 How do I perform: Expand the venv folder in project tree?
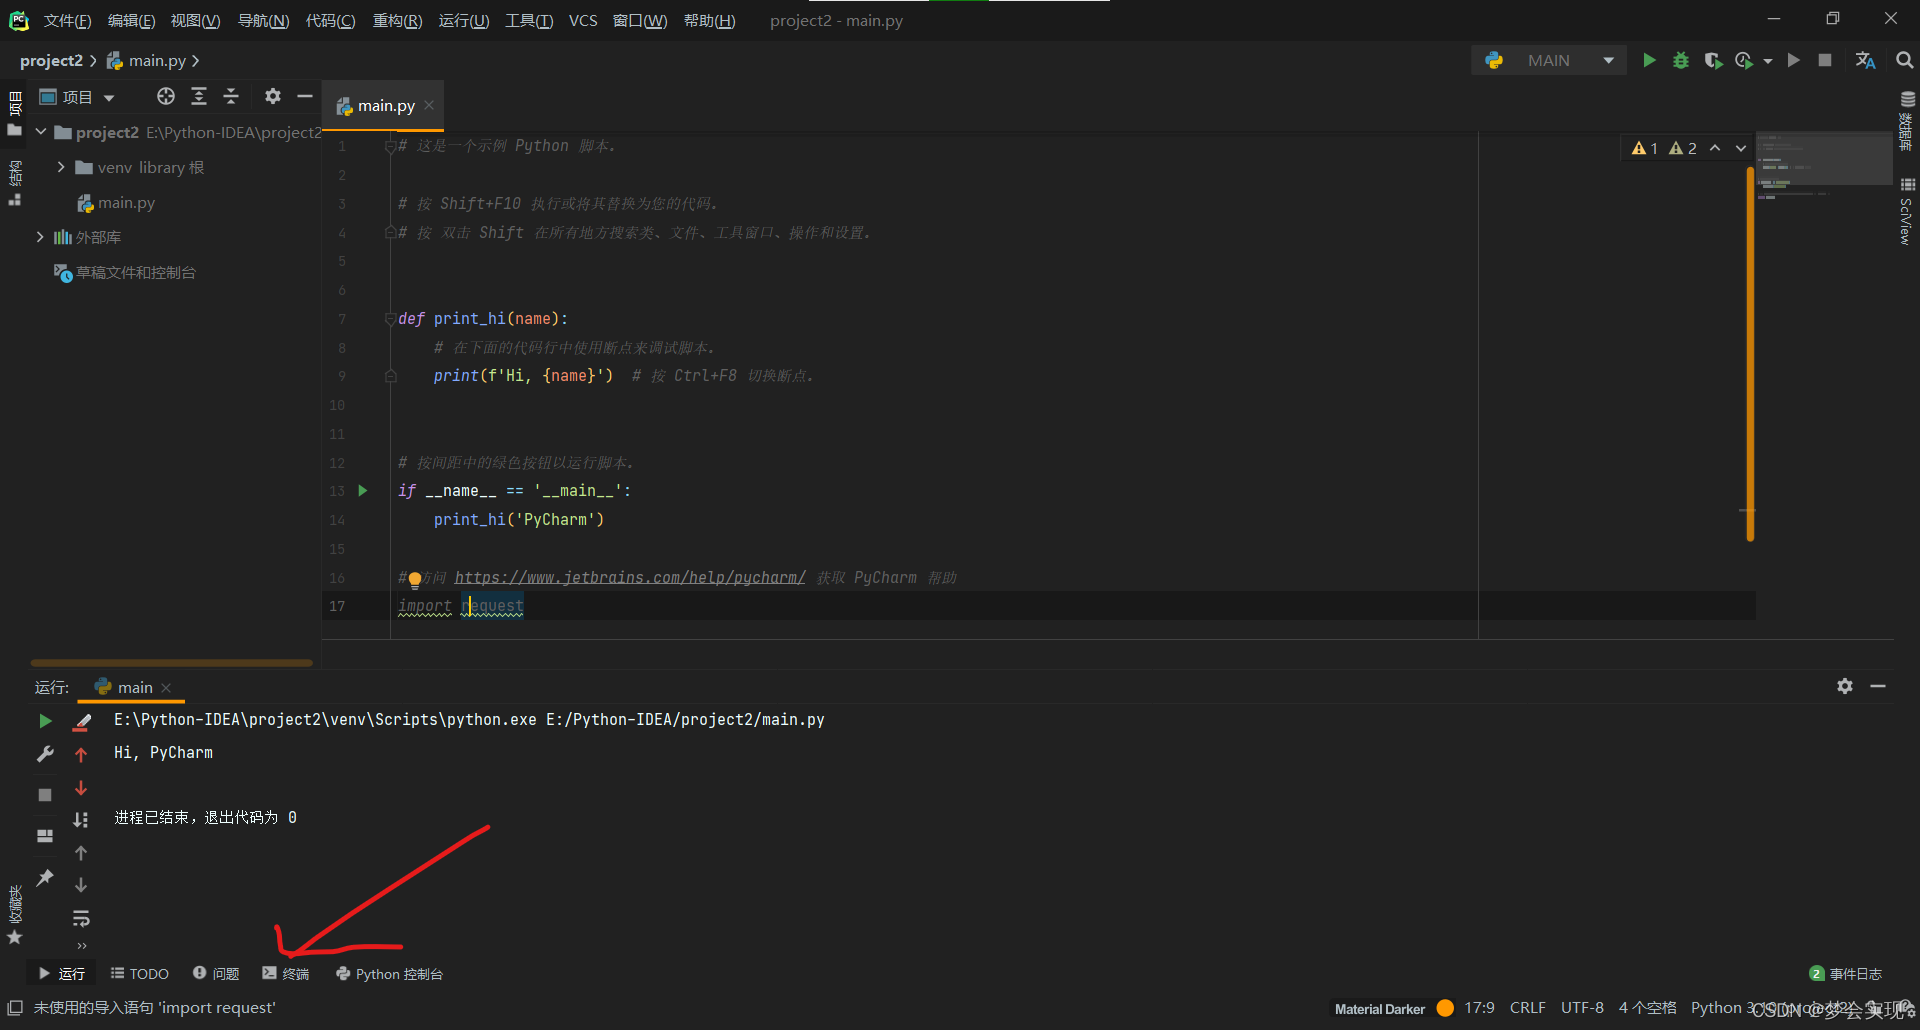coord(61,167)
